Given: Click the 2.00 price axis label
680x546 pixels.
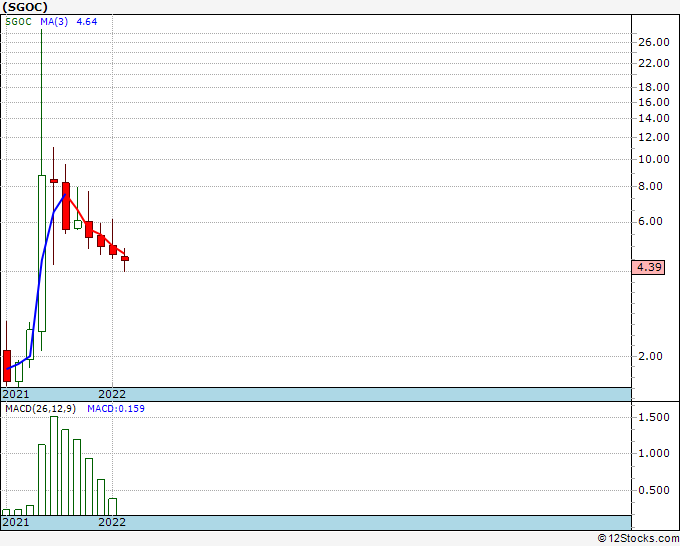Looking at the screenshot, I should pos(651,356).
